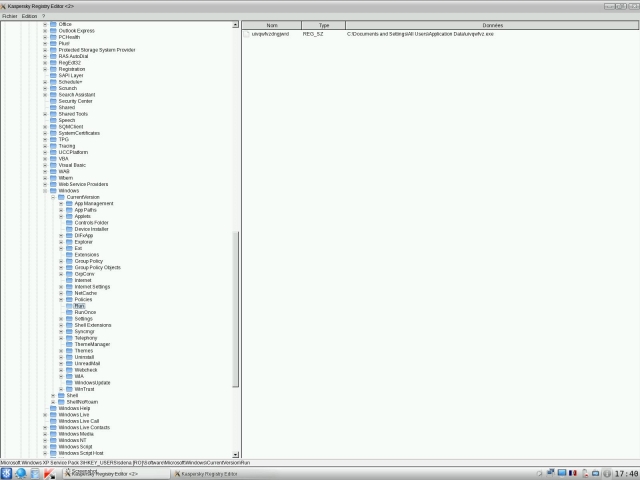Click the tree vertical scrollbar thumb

(x=236, y=309)
